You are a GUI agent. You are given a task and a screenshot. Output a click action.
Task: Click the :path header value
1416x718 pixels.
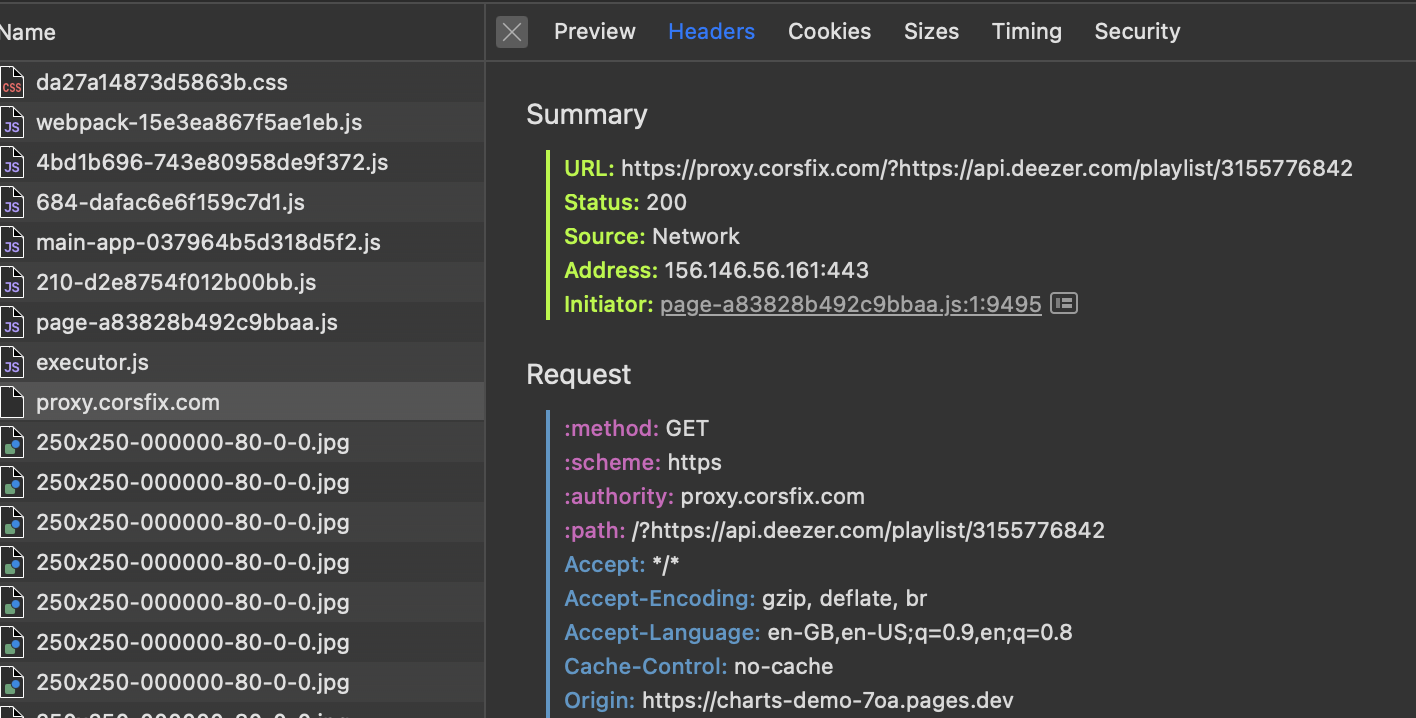[868, 530]
